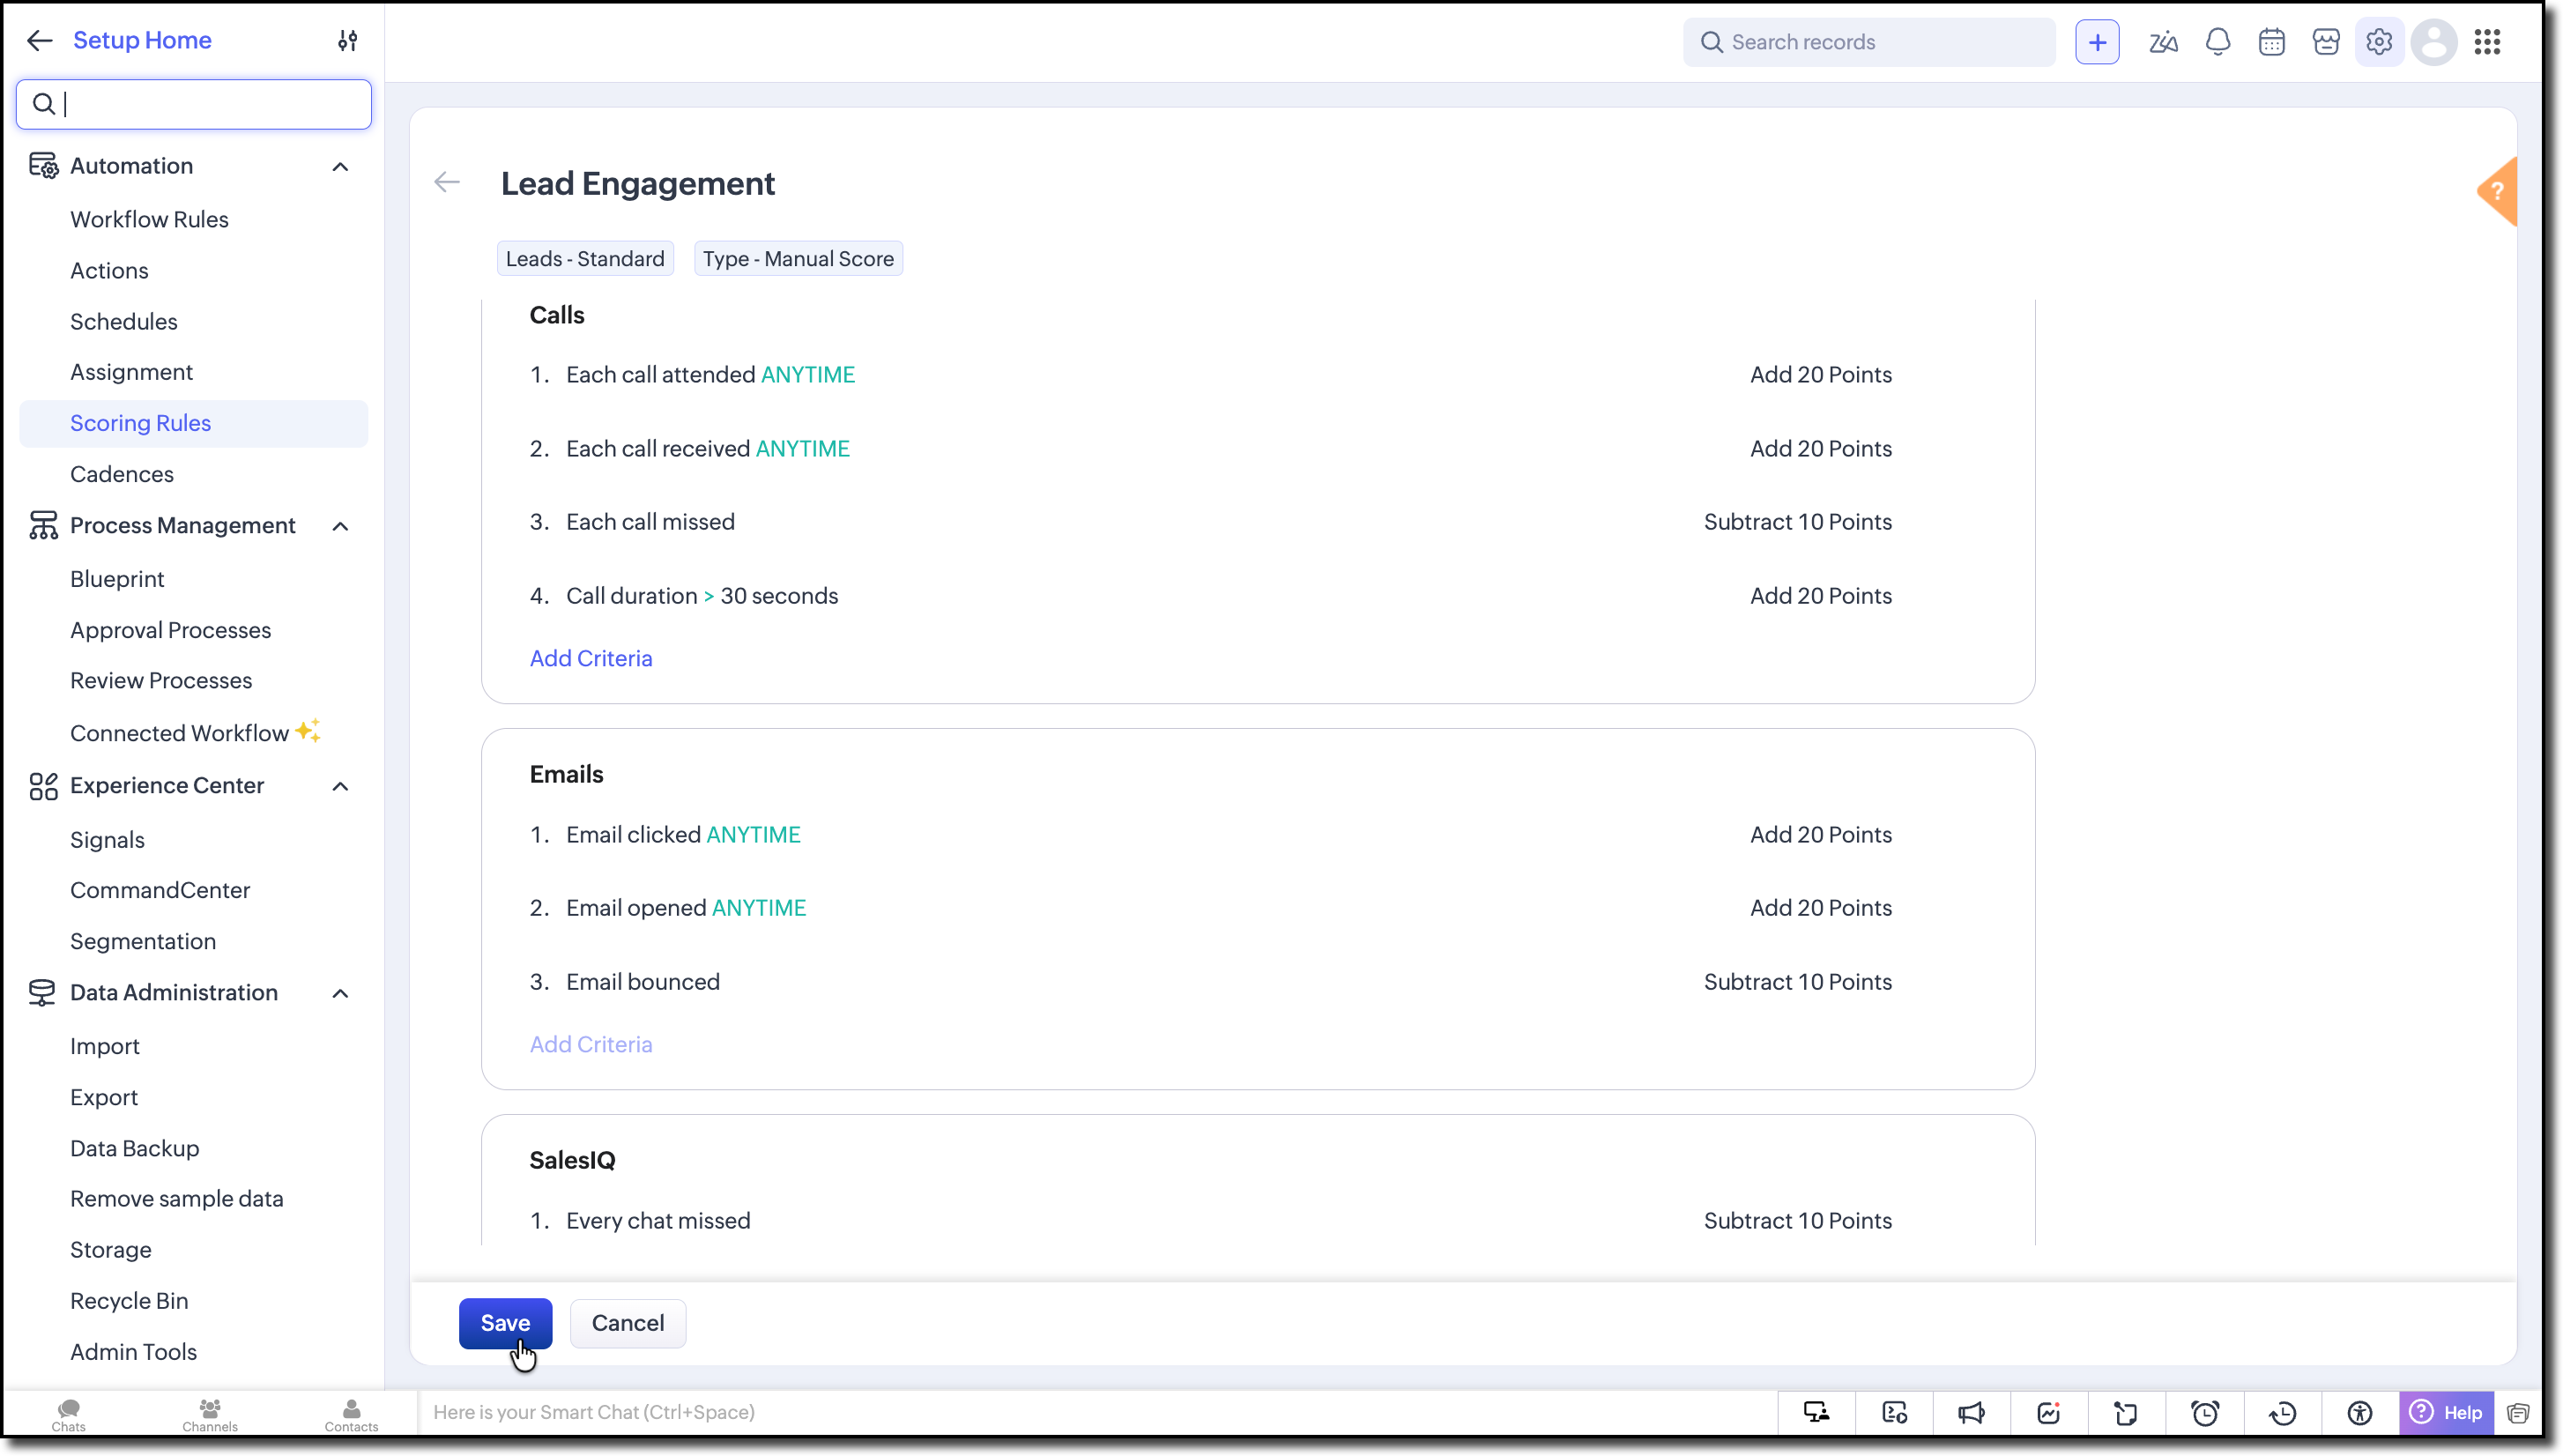Change ANYTIME for Each call received

pyautogui.click(x=803, y=448)
